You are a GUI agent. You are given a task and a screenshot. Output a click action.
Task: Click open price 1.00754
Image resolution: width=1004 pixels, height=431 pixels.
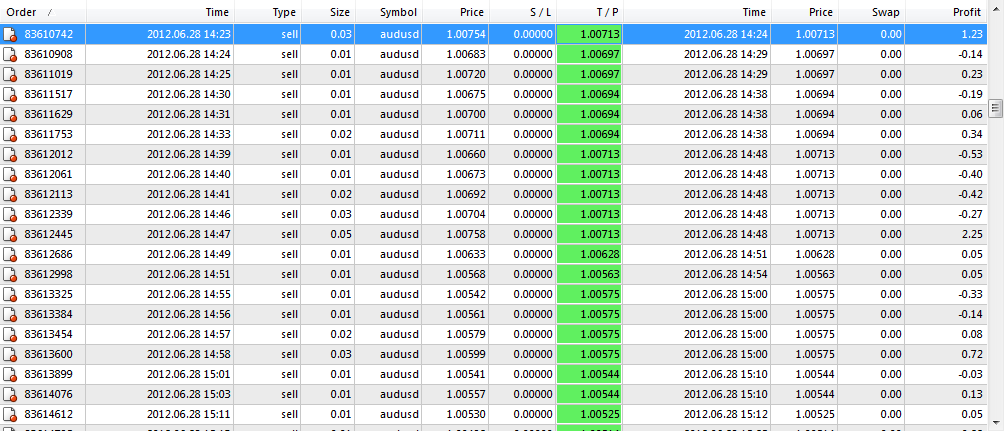point(466,35)
